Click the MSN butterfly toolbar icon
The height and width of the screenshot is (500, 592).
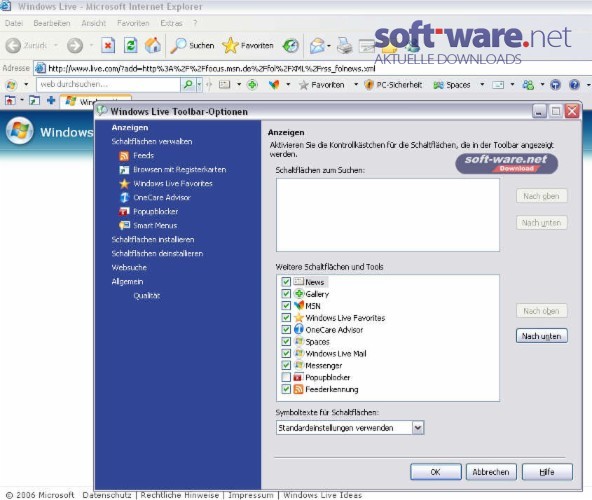274,85
